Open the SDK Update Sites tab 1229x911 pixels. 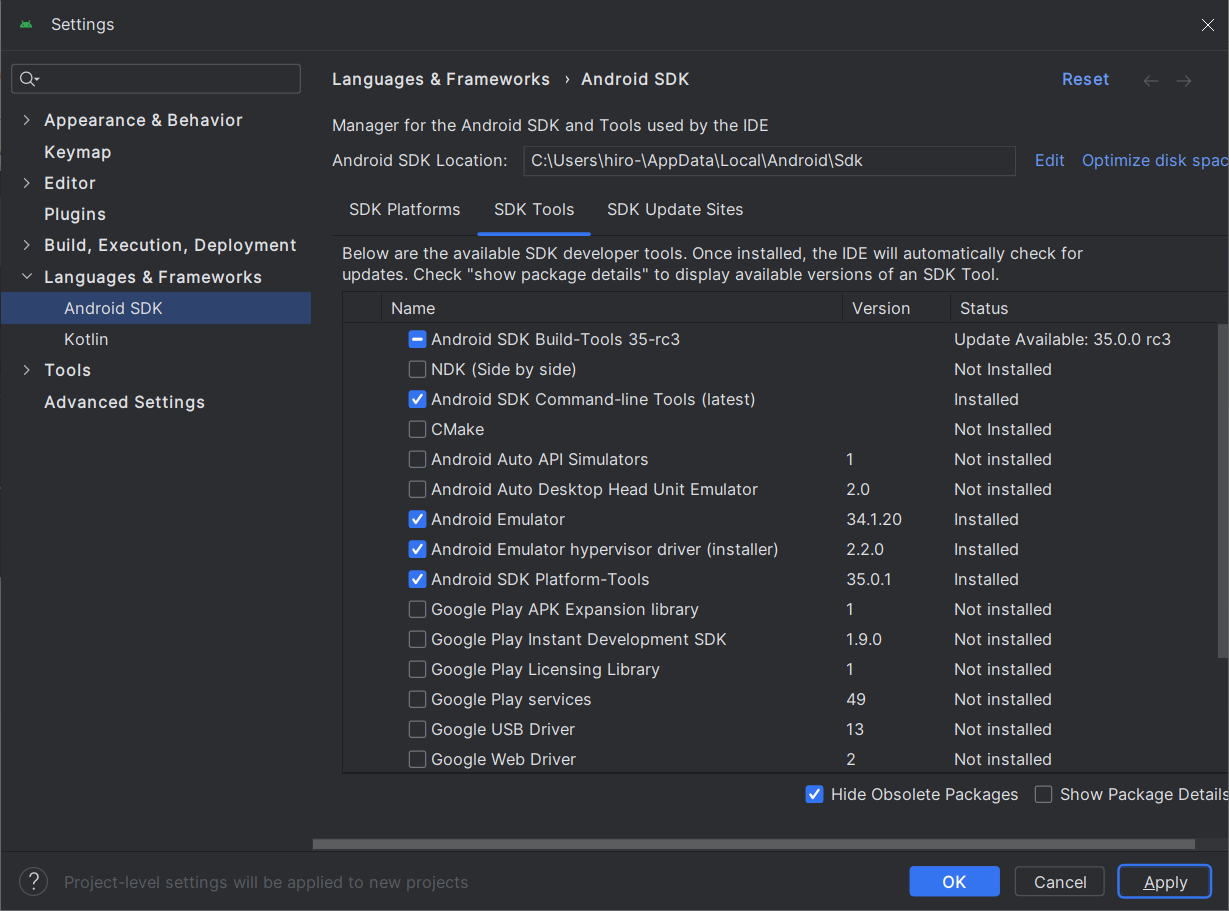(675, 210)
